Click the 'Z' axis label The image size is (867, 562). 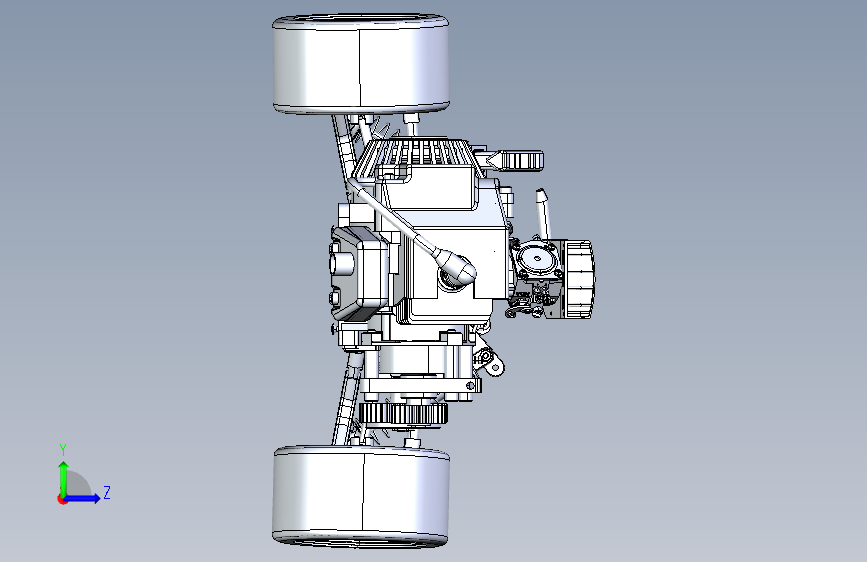pos(107,492)
